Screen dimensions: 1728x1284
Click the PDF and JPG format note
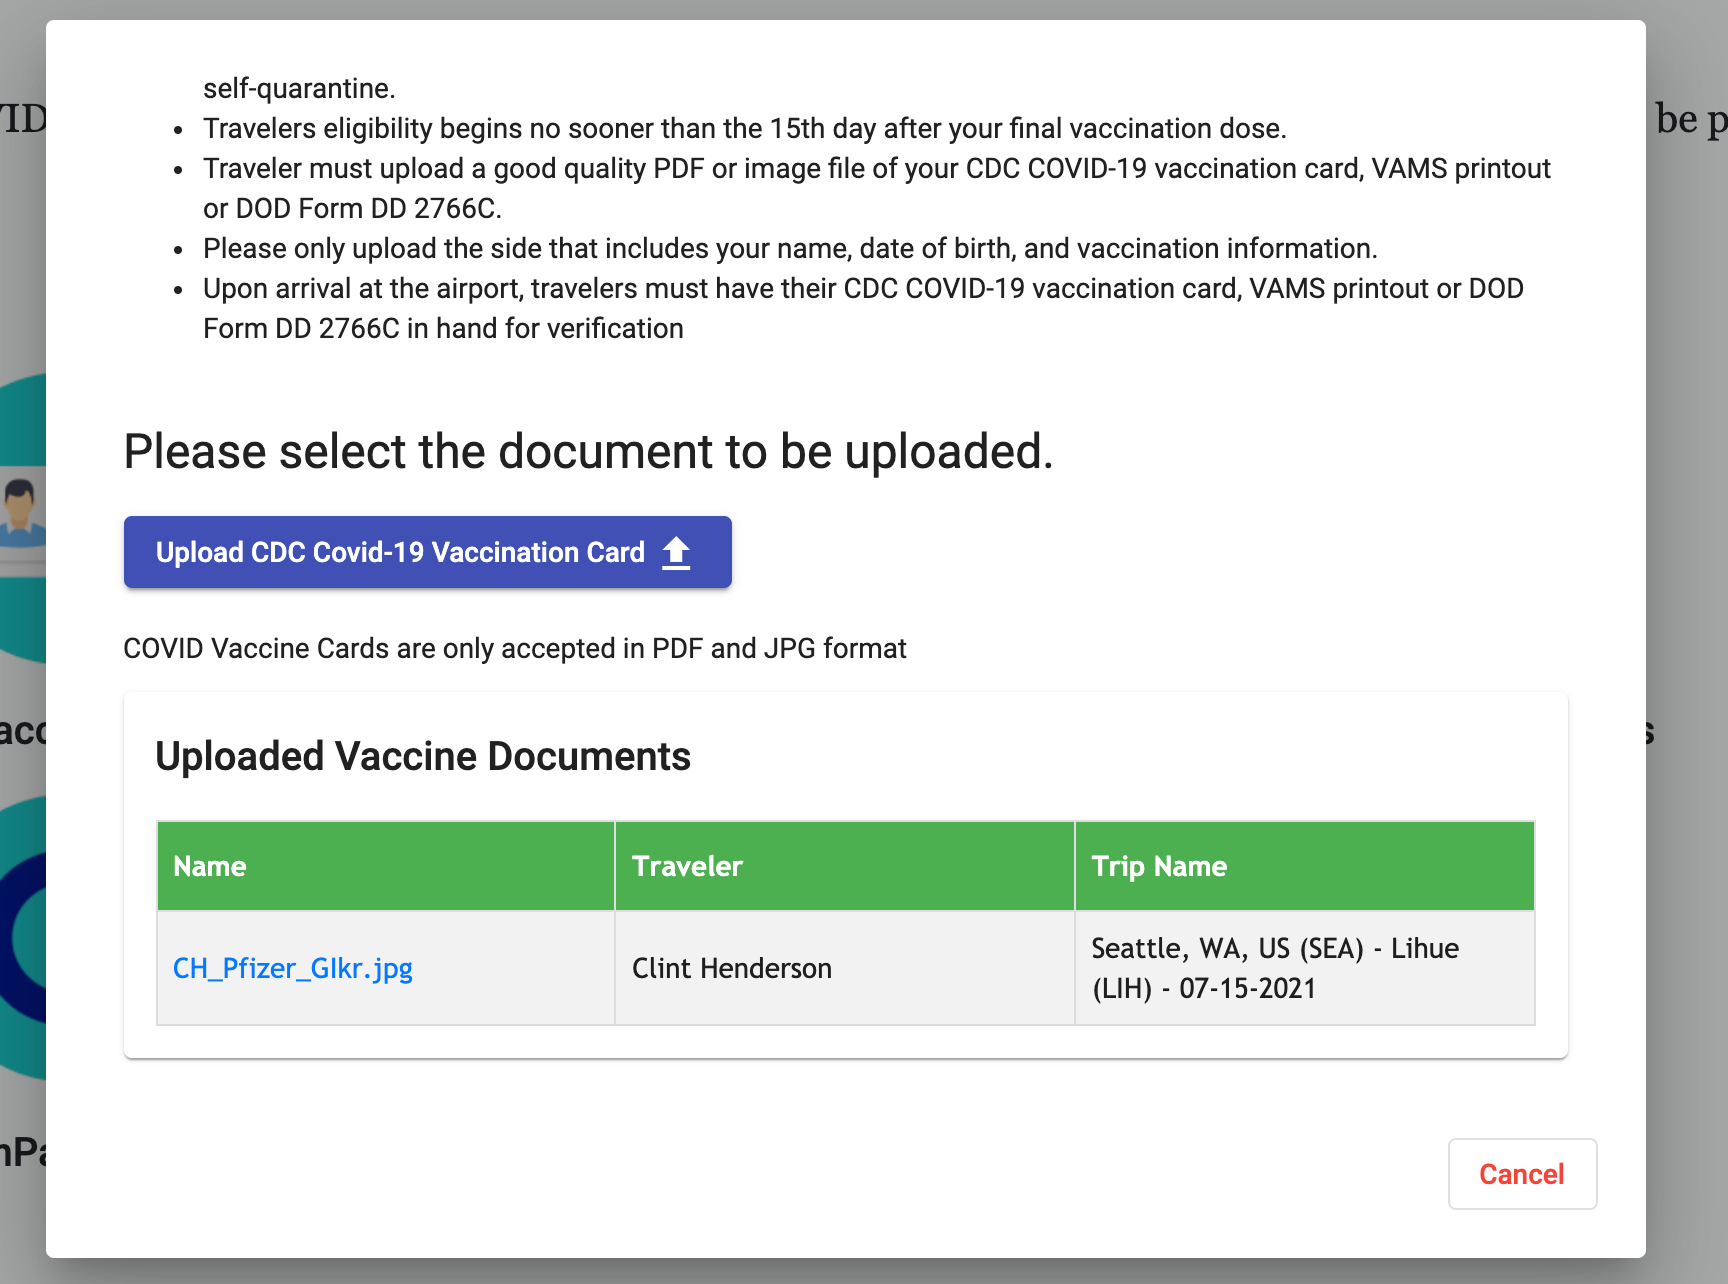click(515, 649)
